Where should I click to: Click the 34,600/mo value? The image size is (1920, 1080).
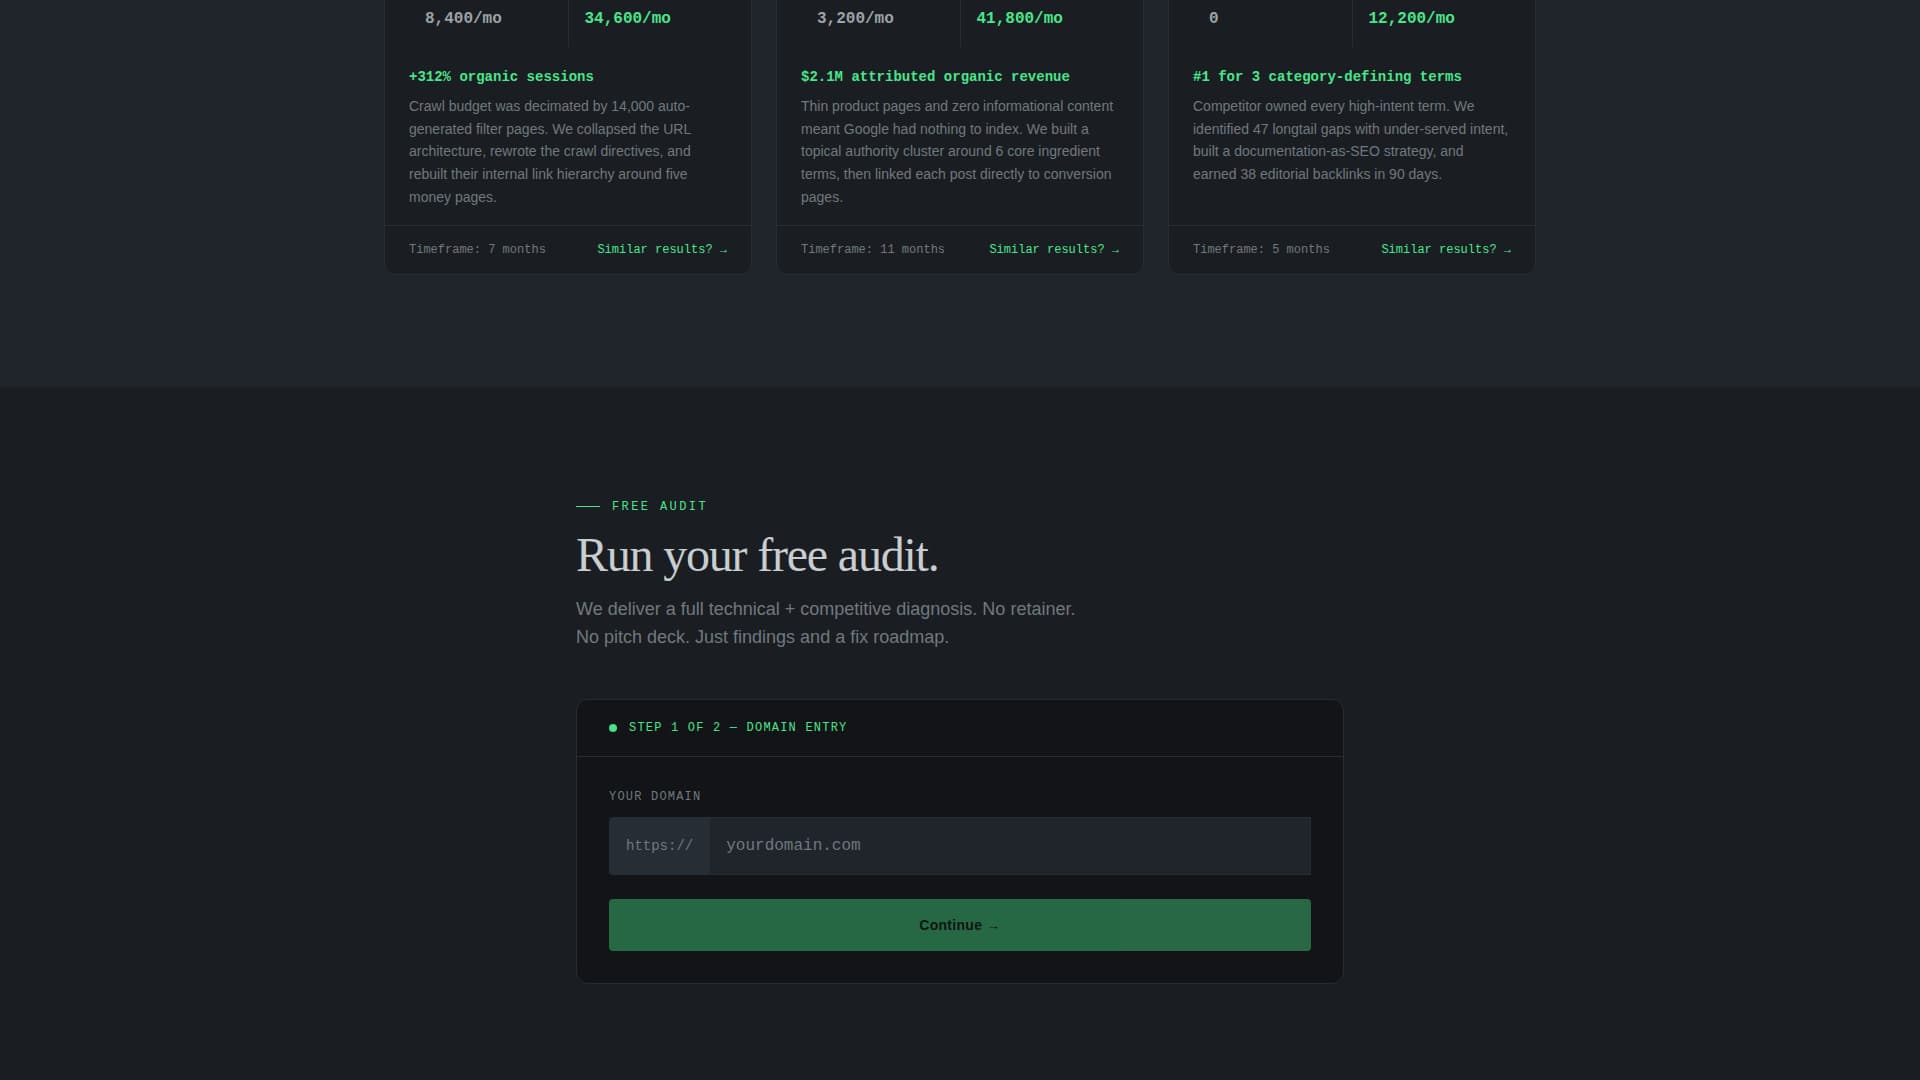coord(627,18)
